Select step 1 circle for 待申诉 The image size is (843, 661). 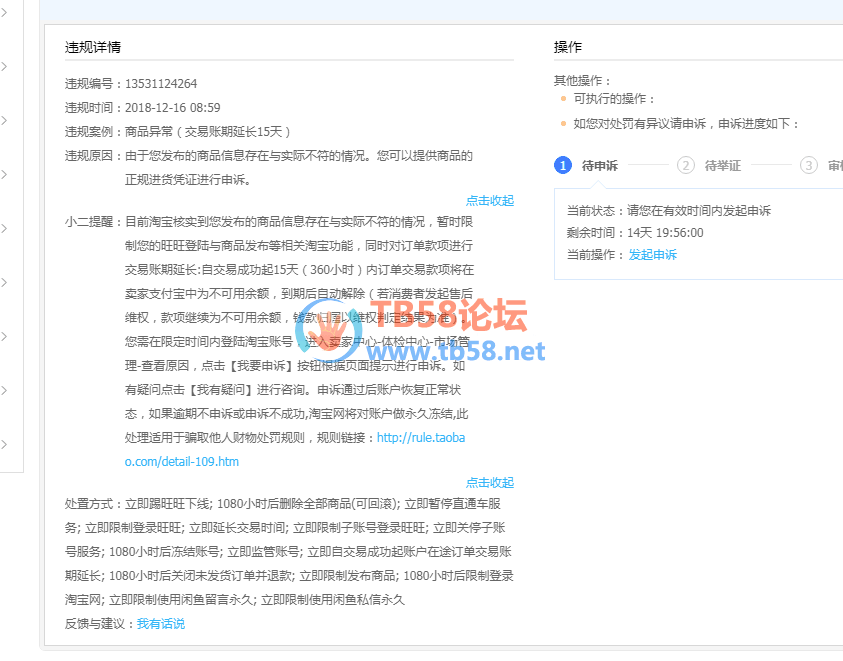[563, 165]
